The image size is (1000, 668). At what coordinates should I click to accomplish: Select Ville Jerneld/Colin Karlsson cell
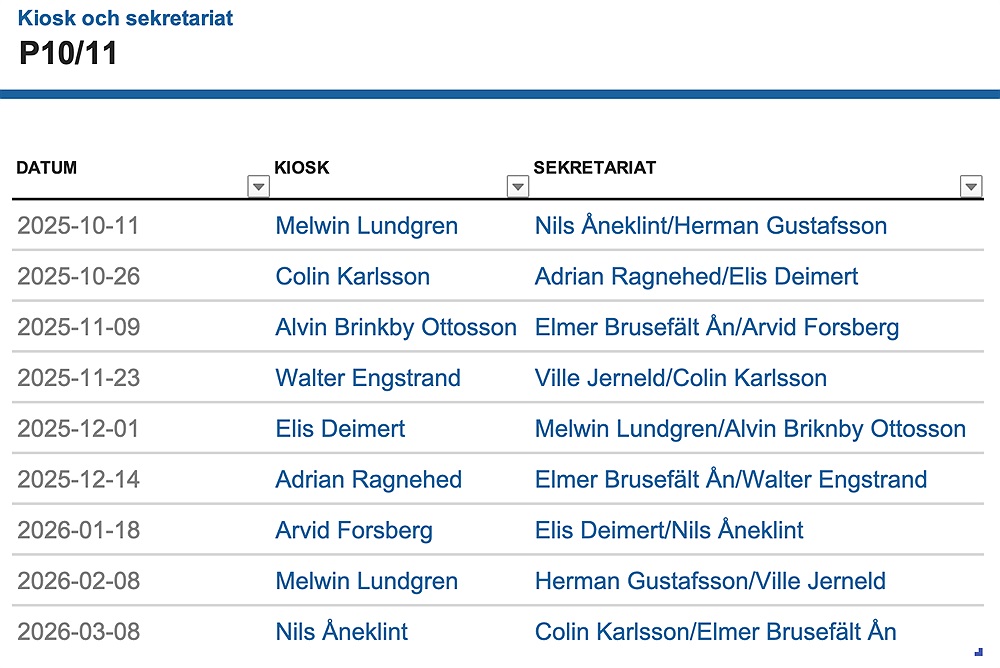(680, 379)
